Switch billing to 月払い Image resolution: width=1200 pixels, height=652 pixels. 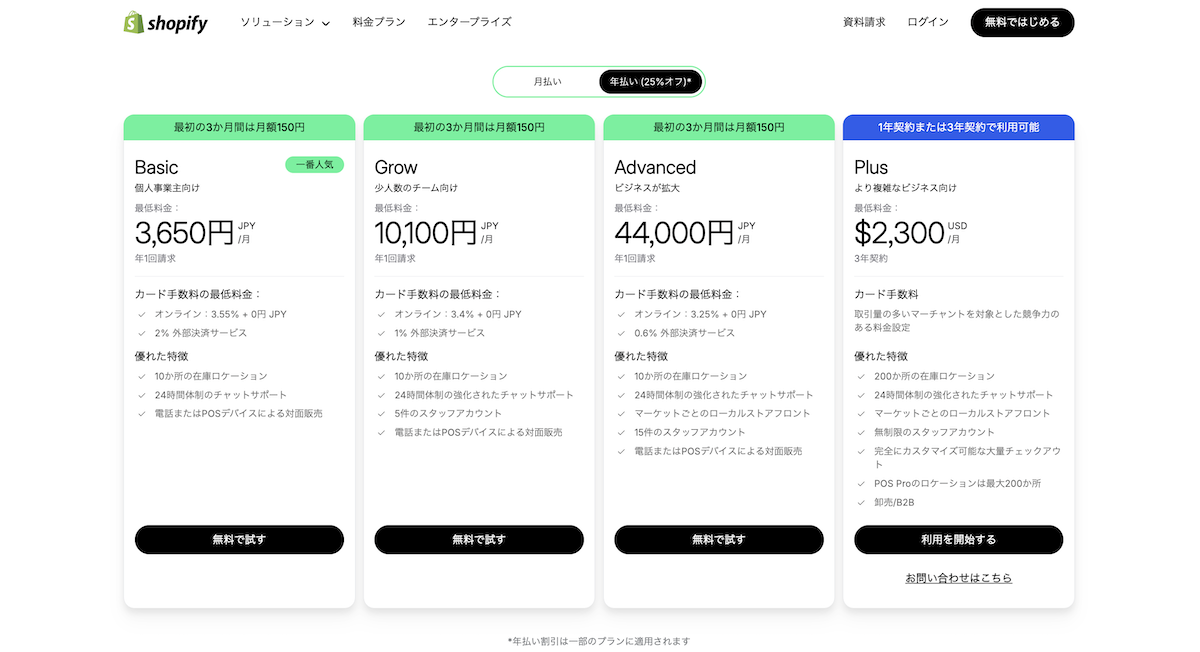click(547, 82)
